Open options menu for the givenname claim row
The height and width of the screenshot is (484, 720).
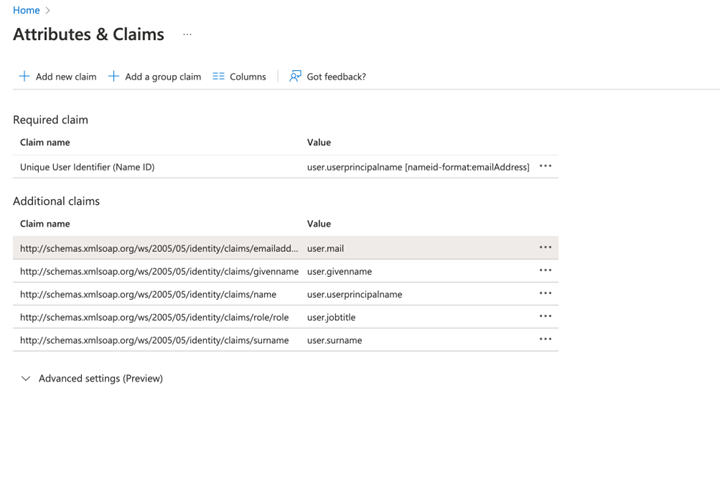(x=545, y=271)
